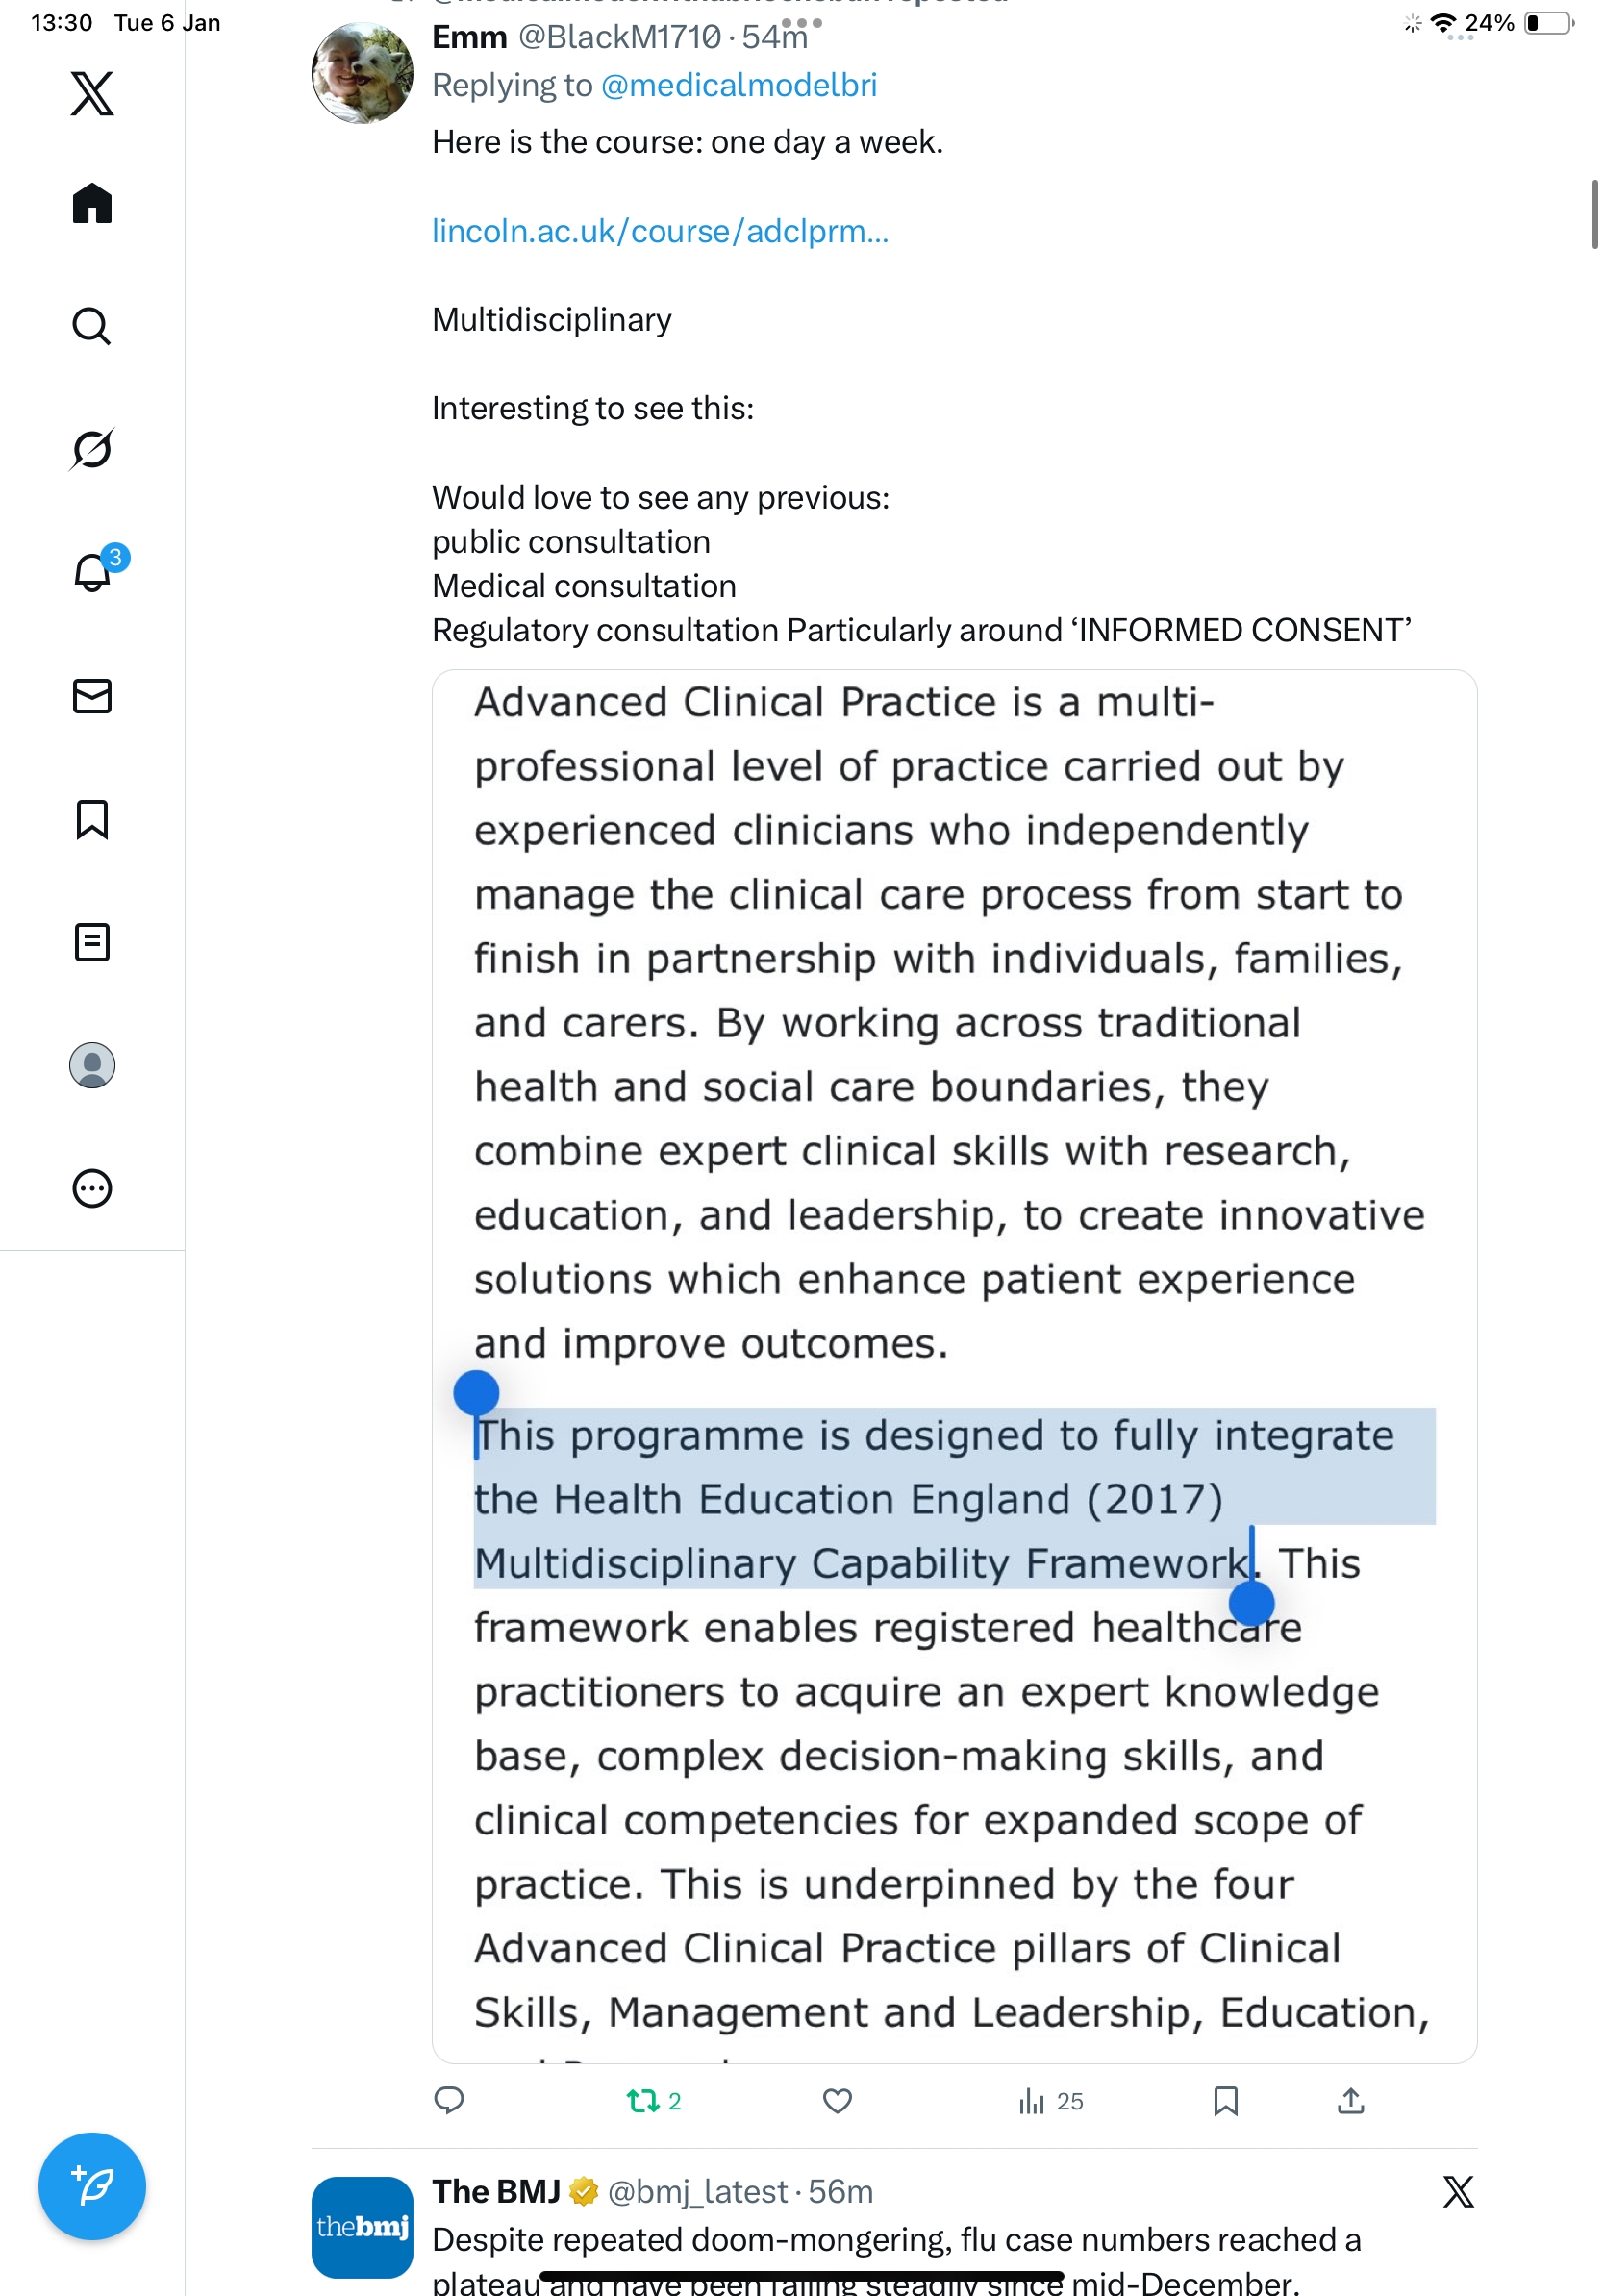Screen dimensions: 1604x2296
Task: Open the X logo home link
Action: [x=92, y=94]
